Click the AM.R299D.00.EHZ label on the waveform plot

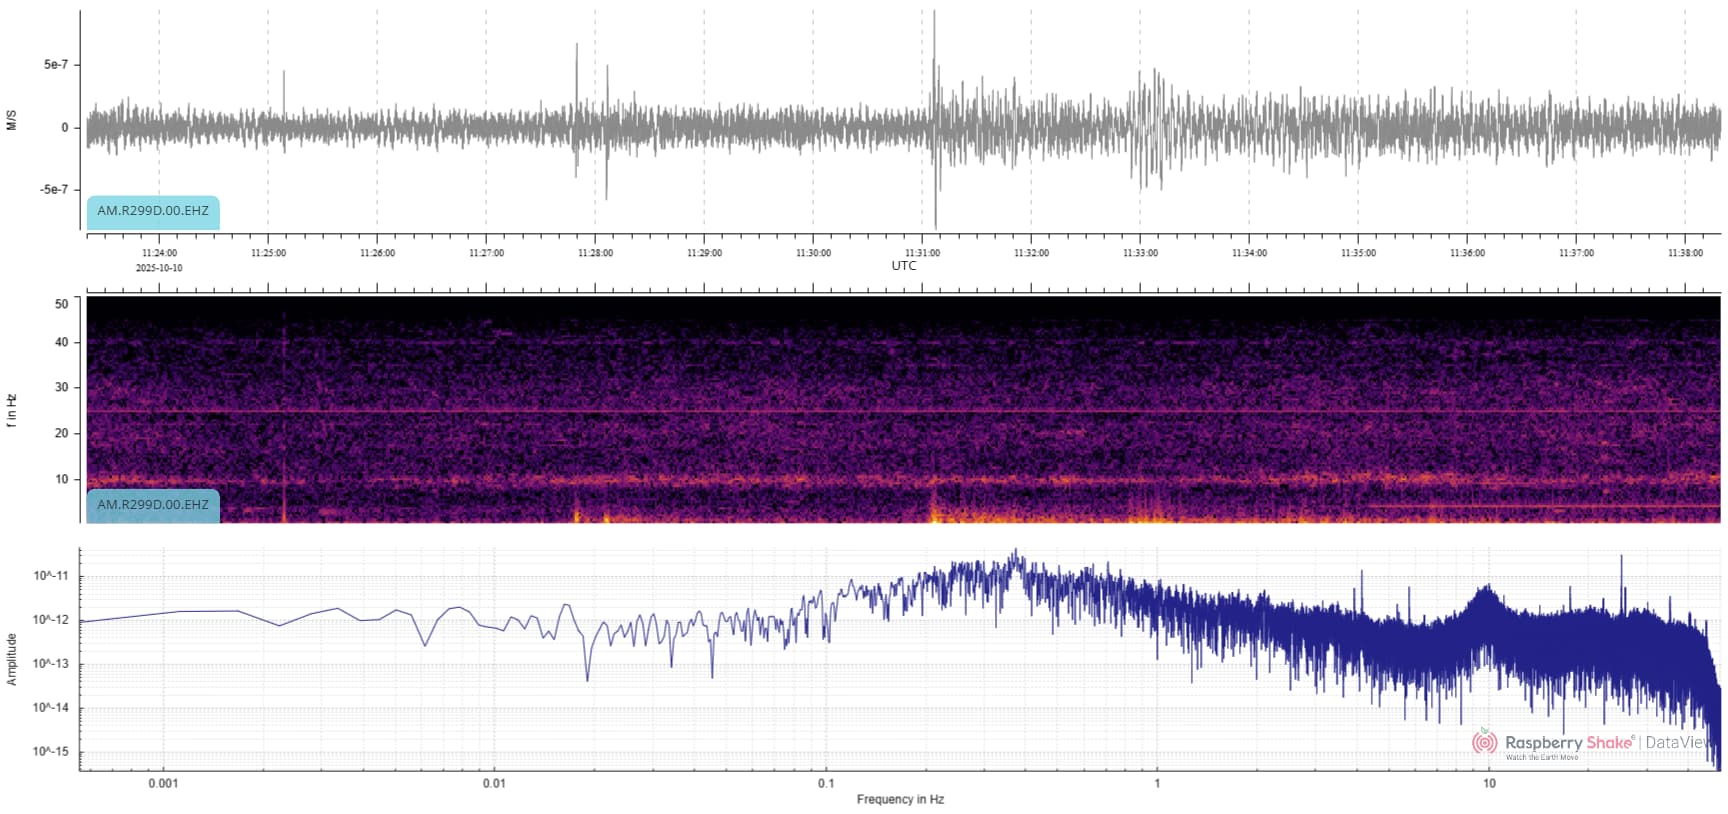coord(153,211)
